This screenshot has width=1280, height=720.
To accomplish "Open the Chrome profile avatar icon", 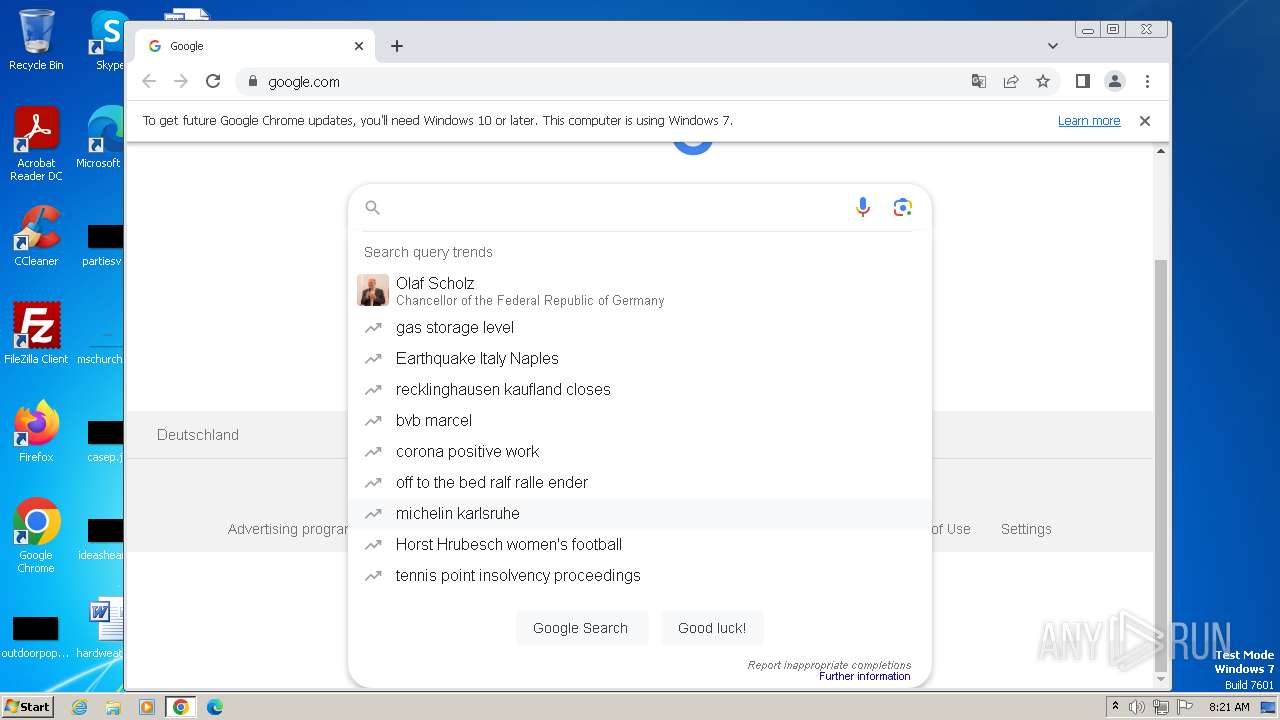I will pos(1115,81).
